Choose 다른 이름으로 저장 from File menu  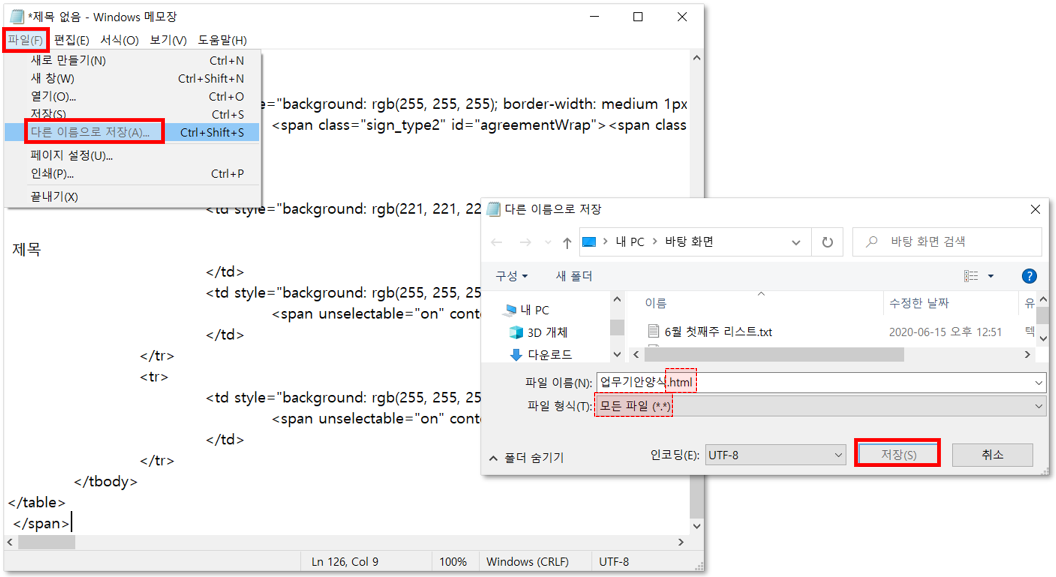point(90,132)
